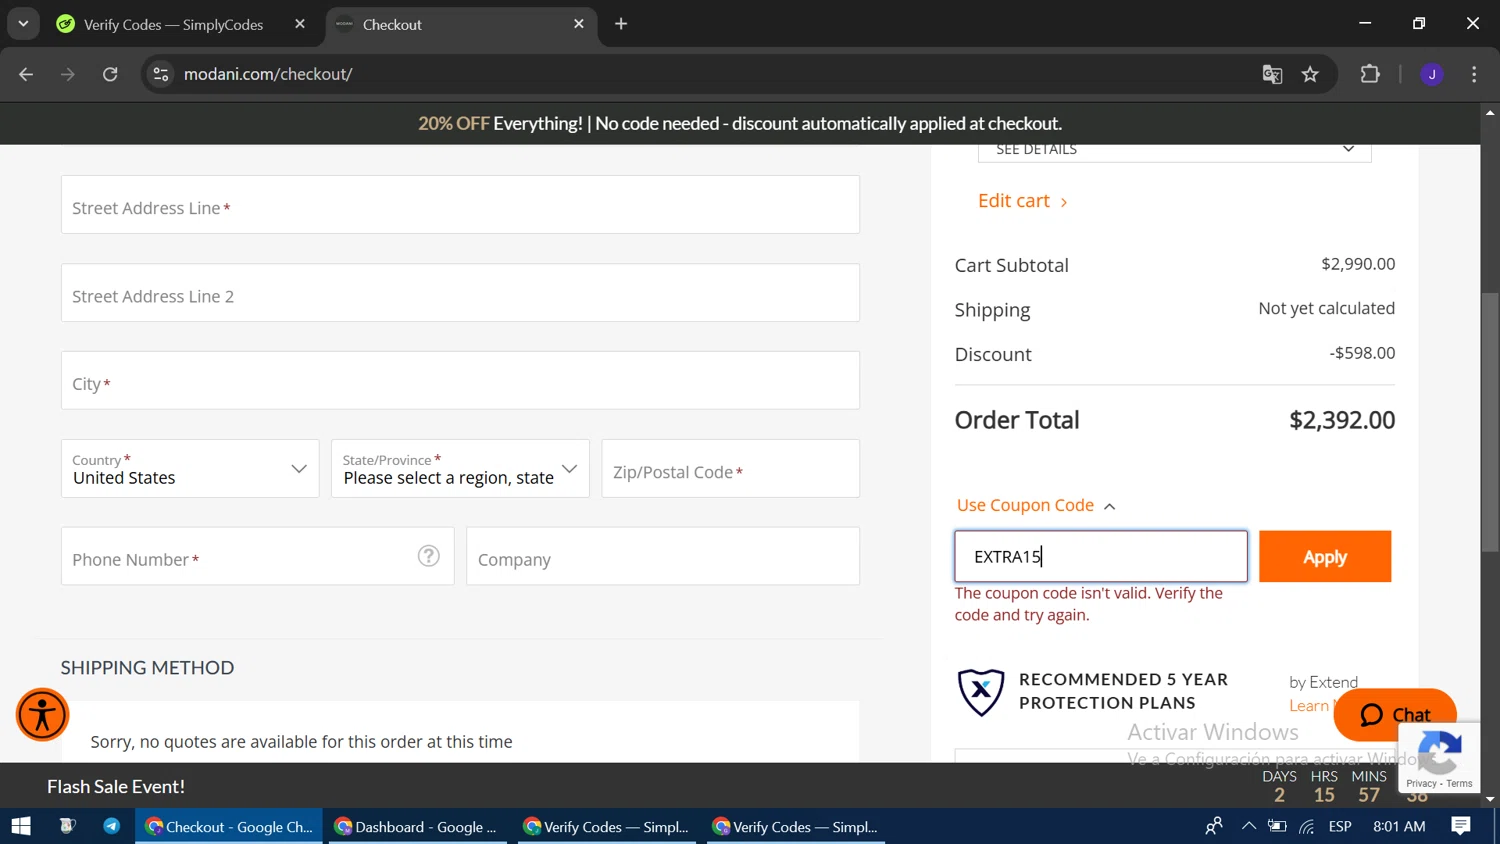Click the Company field
1500x844 pixels.
(663, 556)
